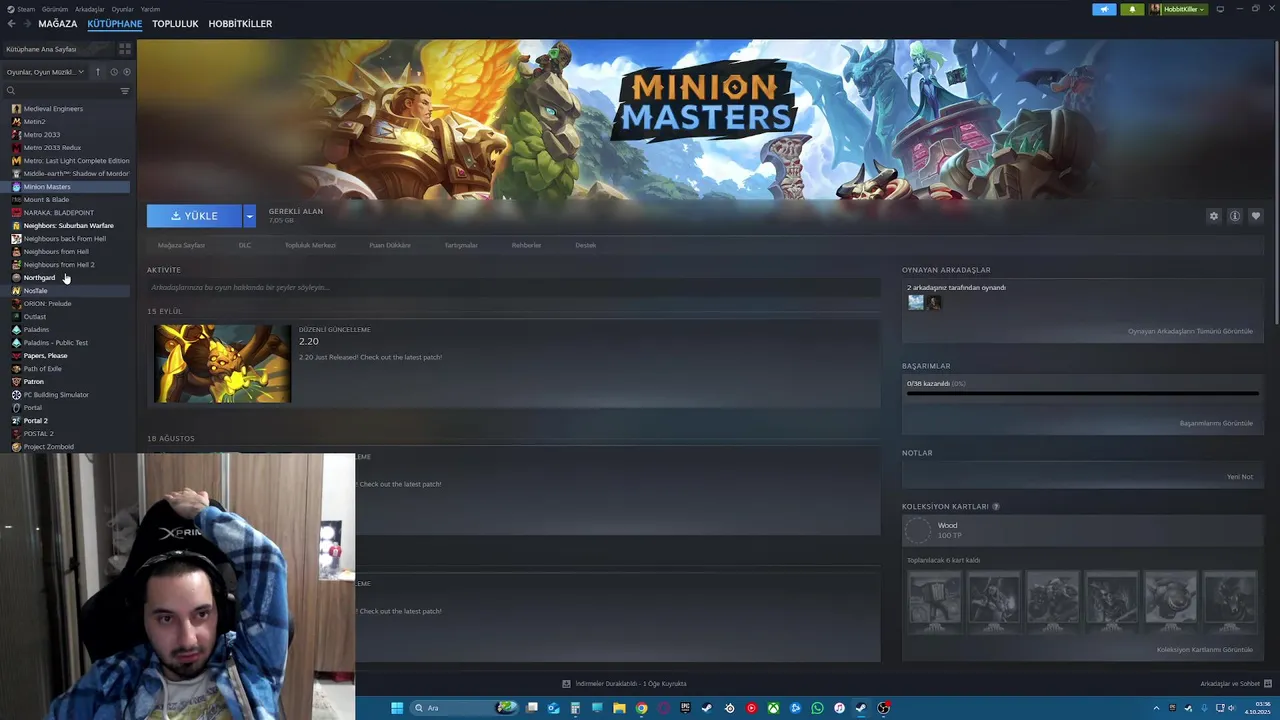
Task: Switch to the TOPLULUK tab
Action: pos(175,24)
